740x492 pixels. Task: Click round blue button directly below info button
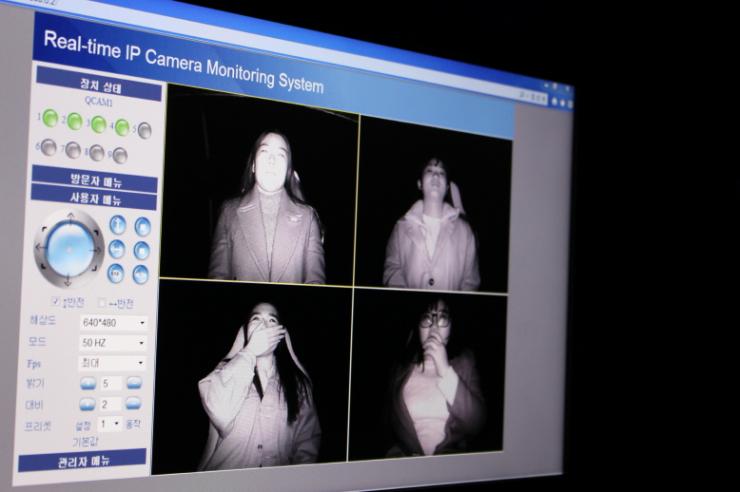pos(117,249)
